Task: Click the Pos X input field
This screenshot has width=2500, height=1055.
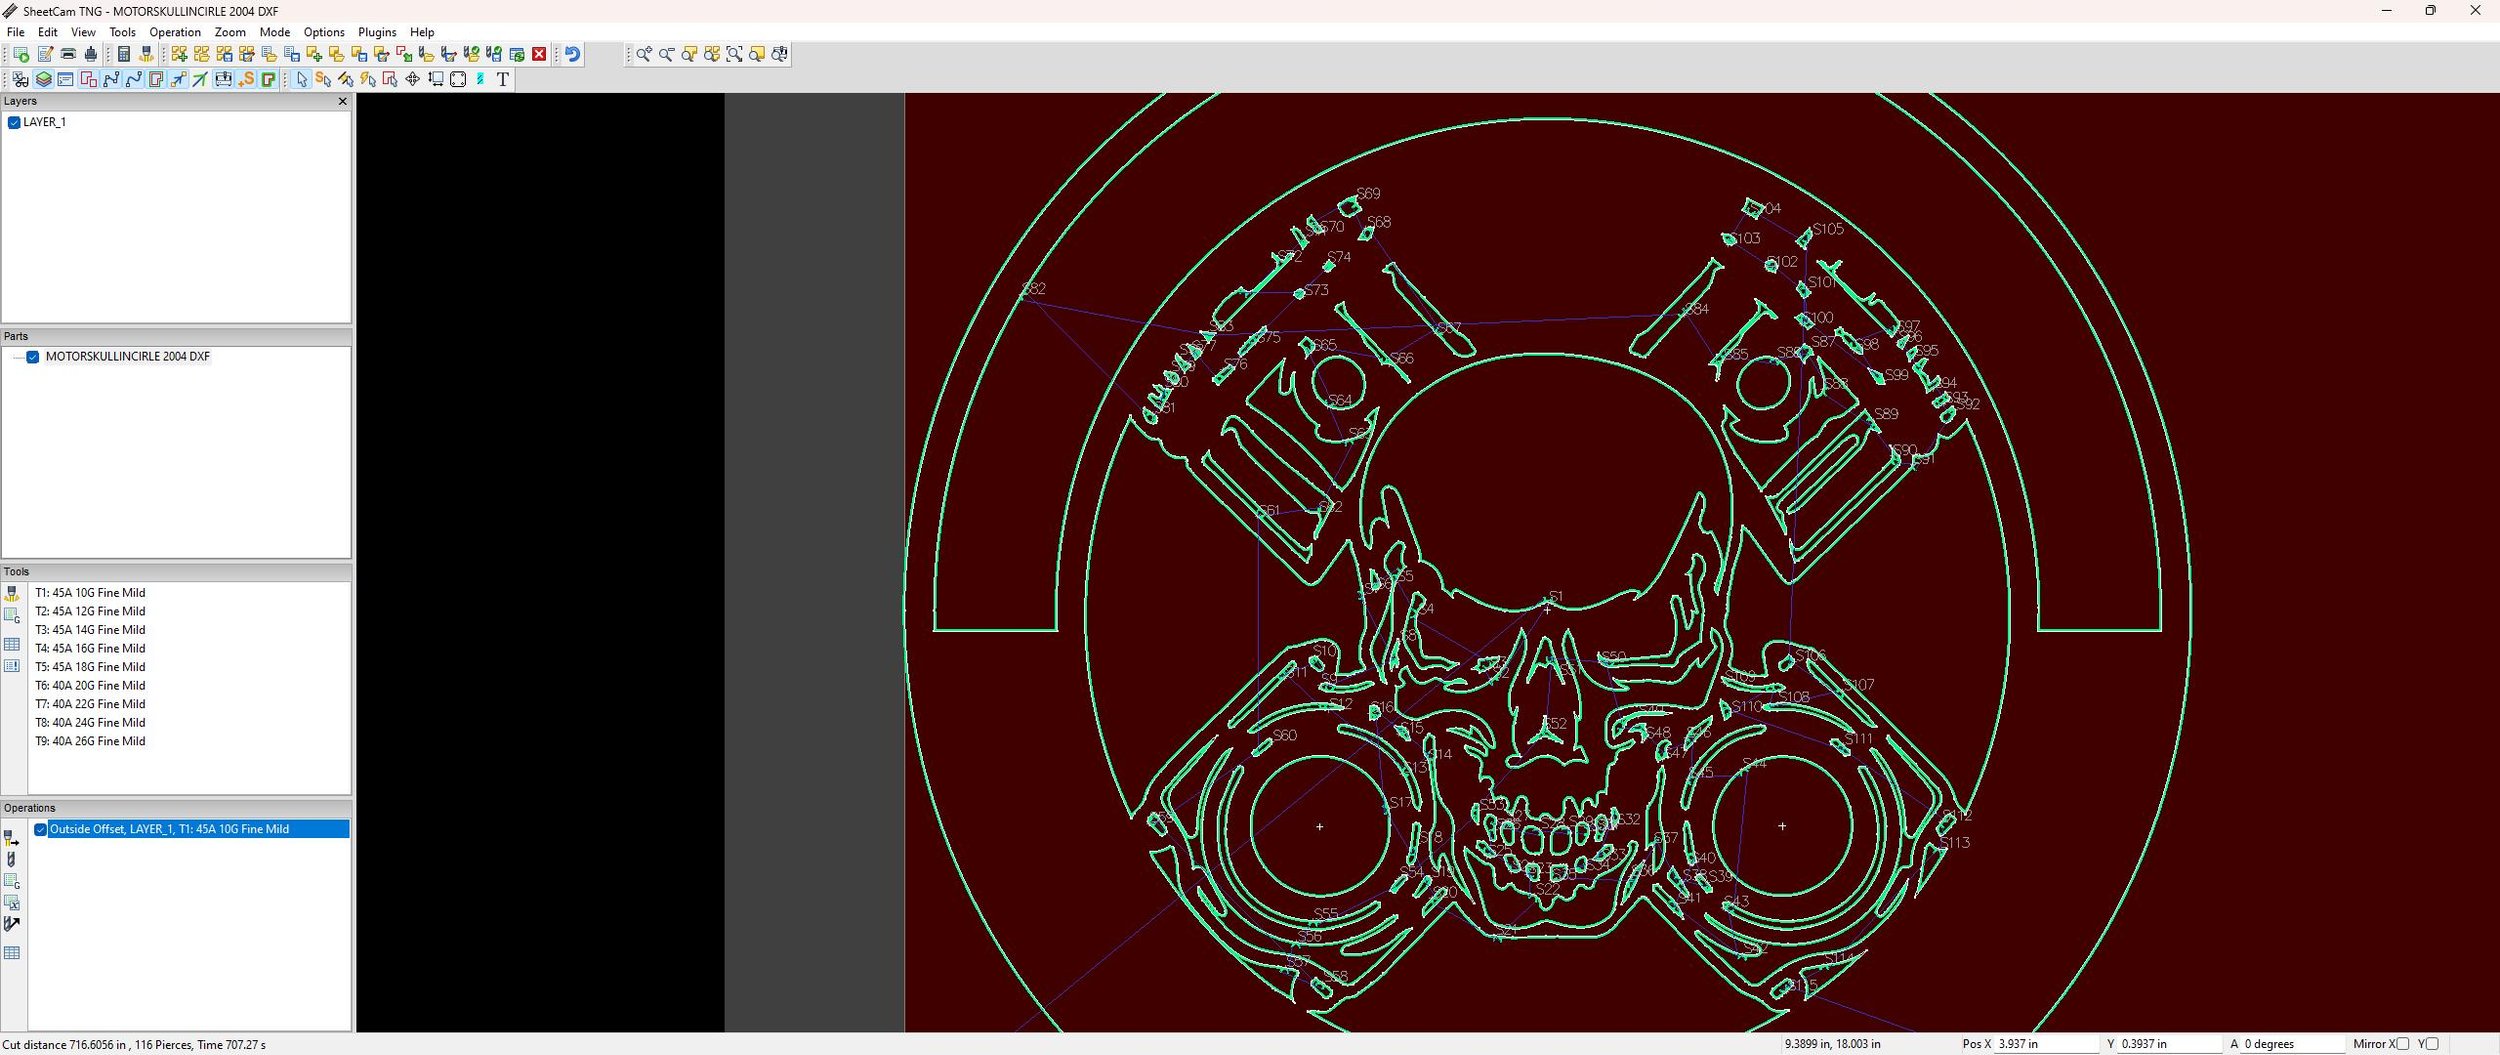Action: tap(2046, 1044)
